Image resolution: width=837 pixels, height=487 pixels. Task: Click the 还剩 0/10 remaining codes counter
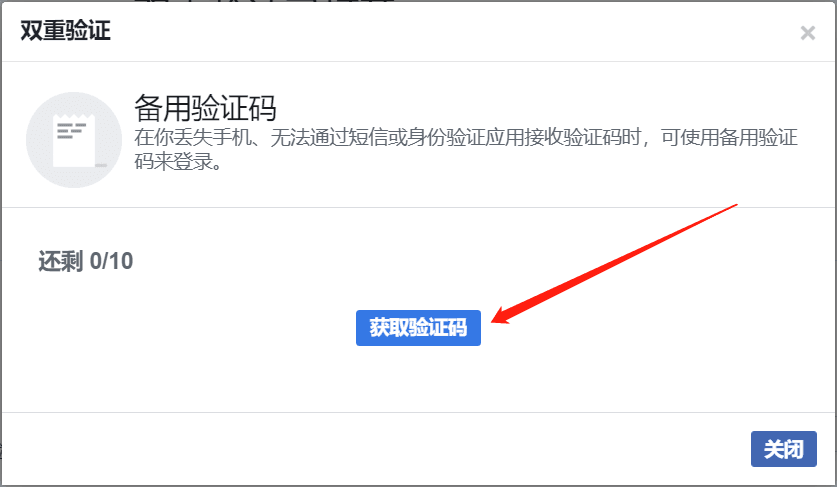86,261
